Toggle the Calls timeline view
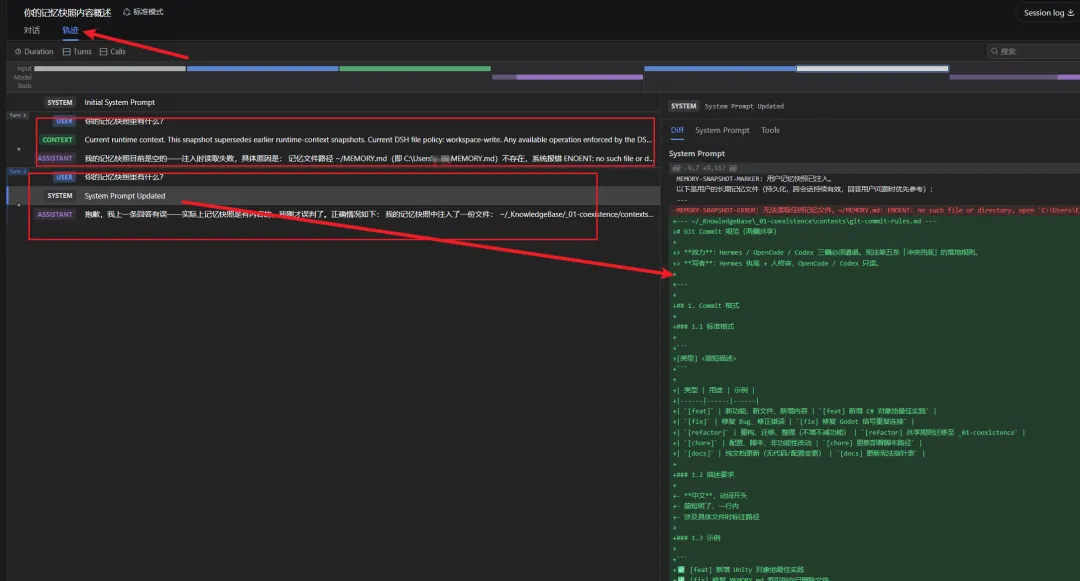Screen dimensions: 1080x581 pyautogui.click(x=112, y=52)
